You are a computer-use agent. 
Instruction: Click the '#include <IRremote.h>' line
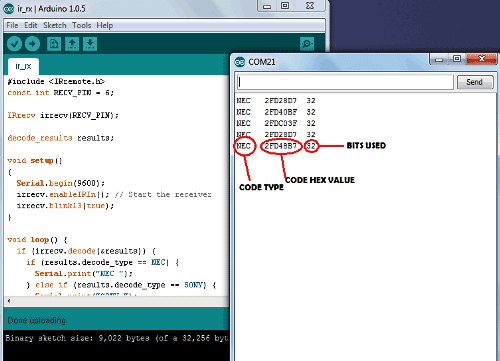click(56, 81)
